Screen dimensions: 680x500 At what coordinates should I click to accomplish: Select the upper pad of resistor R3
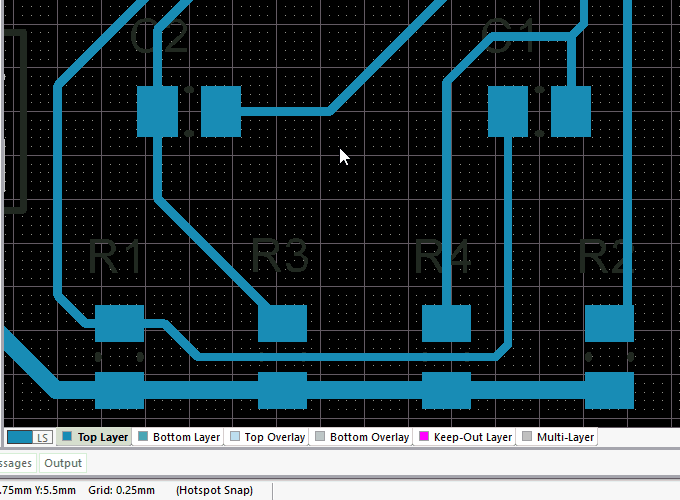pos(282,324)
